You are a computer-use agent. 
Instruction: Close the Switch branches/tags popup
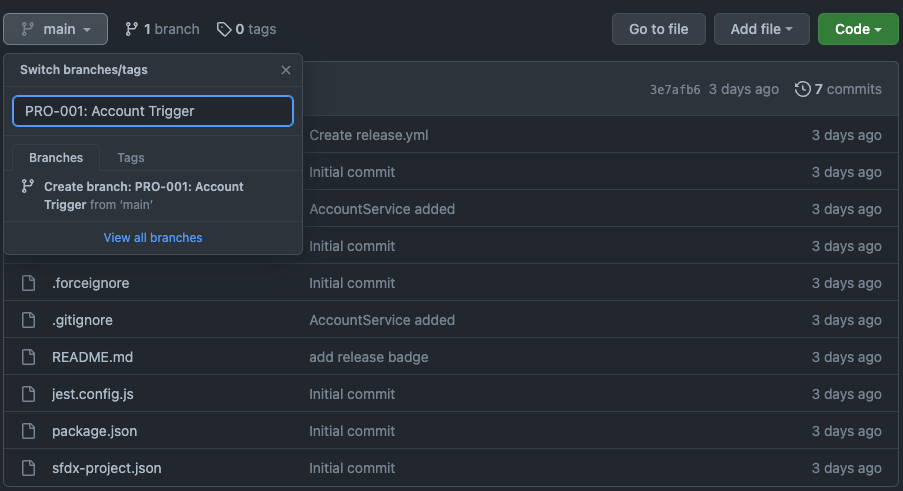tap(286, 70)
